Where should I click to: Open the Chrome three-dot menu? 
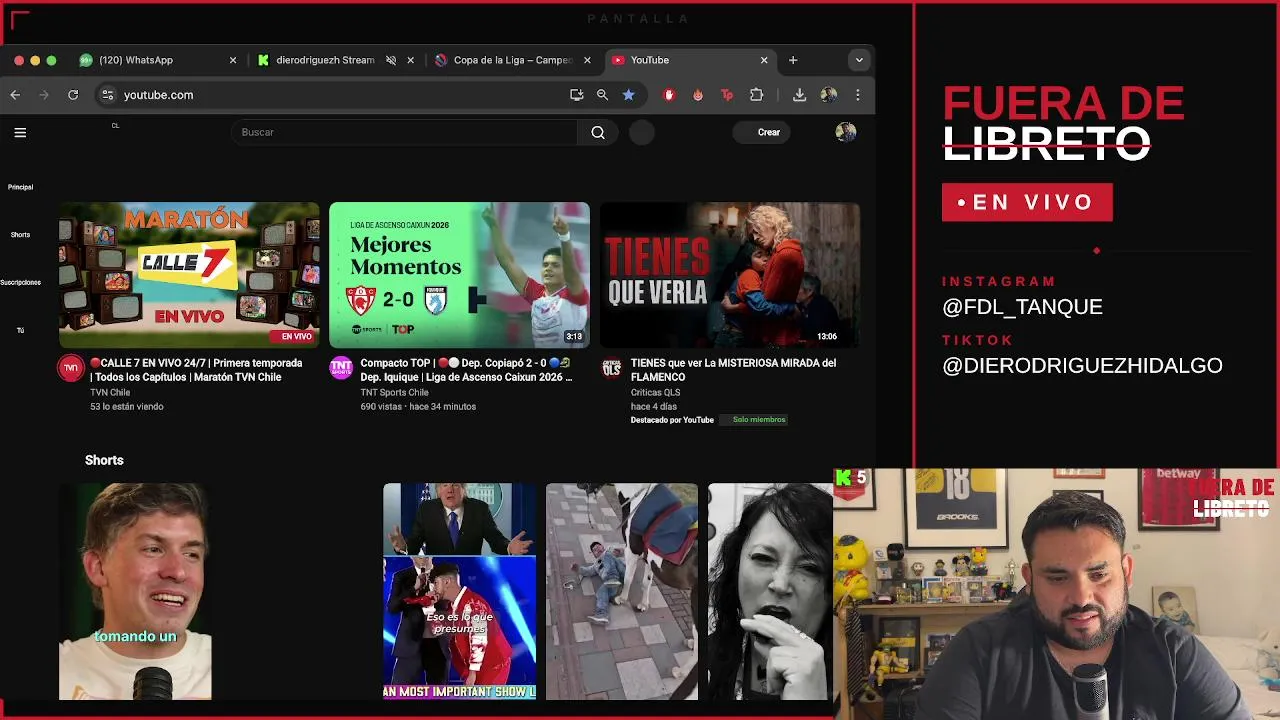[x=858, y=95]
